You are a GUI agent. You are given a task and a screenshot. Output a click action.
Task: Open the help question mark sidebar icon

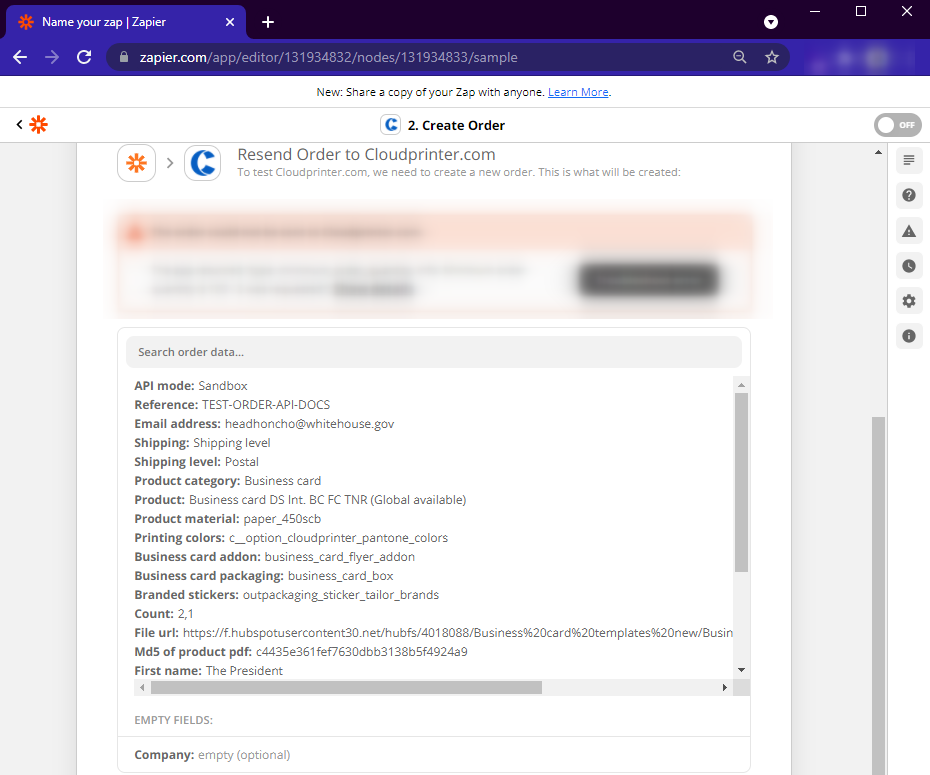tap(909, 195)
